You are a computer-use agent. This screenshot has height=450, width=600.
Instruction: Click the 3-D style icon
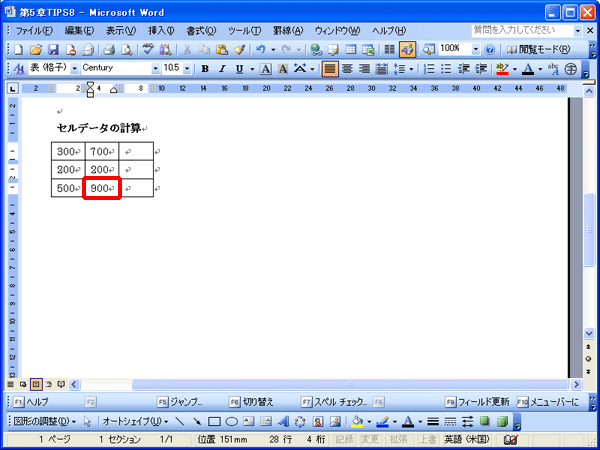coord(502,422)
